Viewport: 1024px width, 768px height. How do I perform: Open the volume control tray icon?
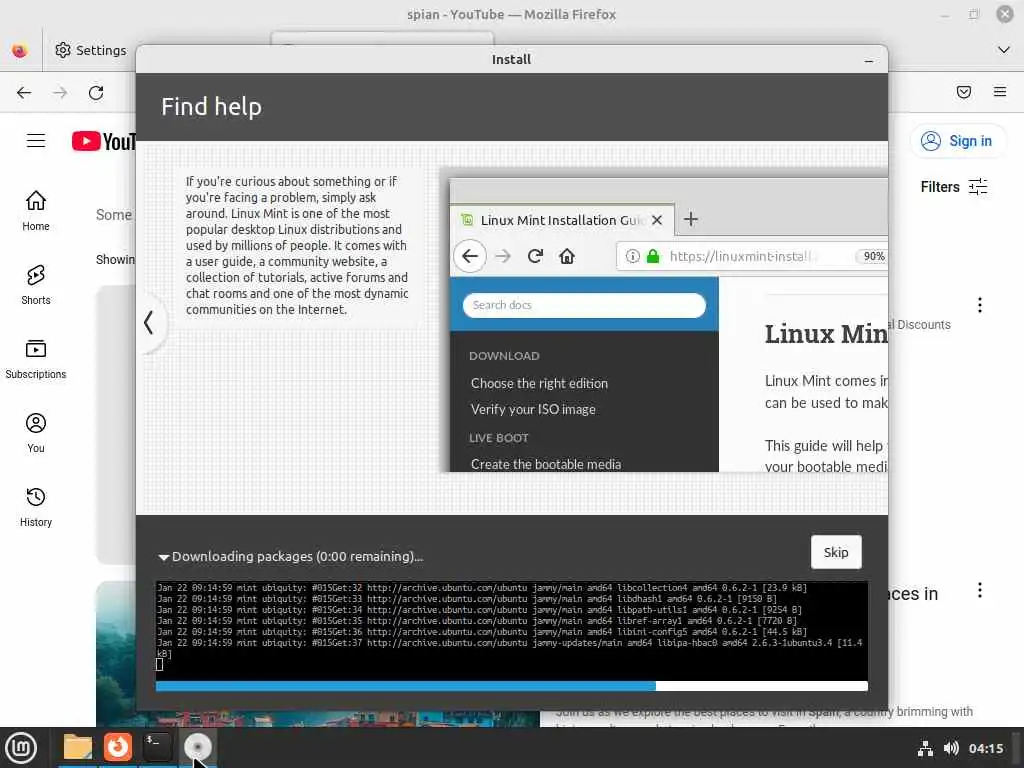click(x=952, y=748)
